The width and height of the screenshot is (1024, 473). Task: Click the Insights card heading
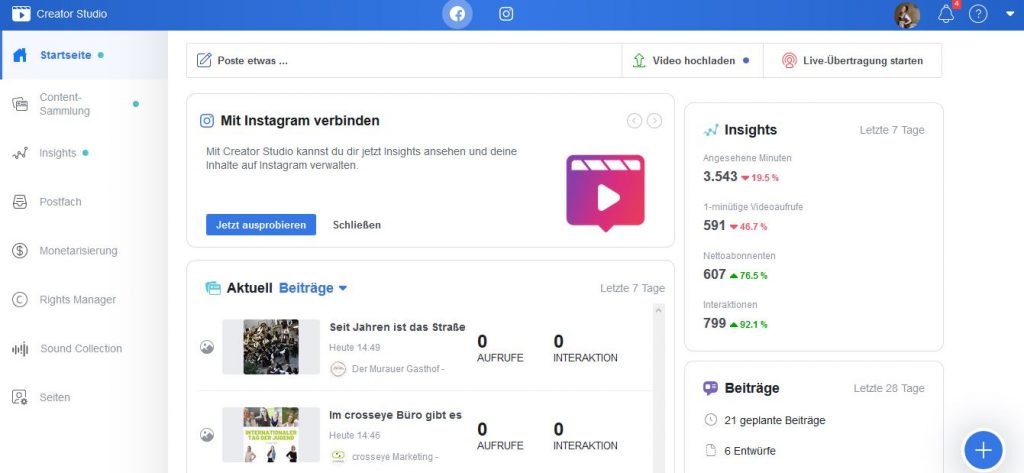750,130
